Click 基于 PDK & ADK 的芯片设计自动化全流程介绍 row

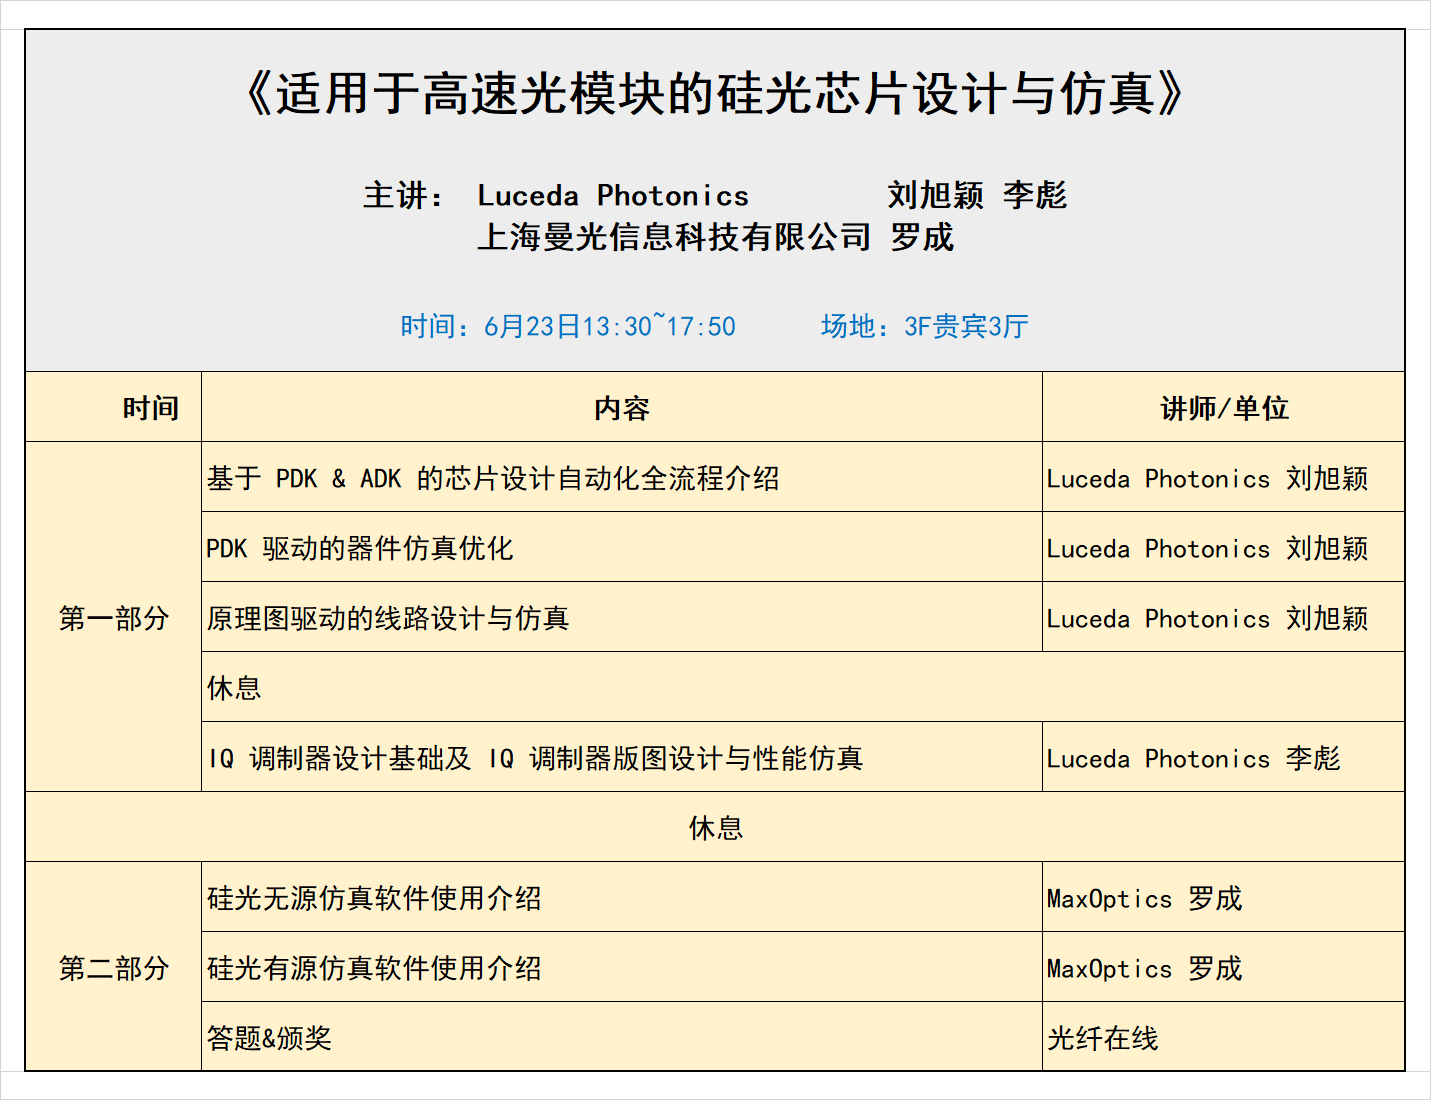click(x=622, y=477)
